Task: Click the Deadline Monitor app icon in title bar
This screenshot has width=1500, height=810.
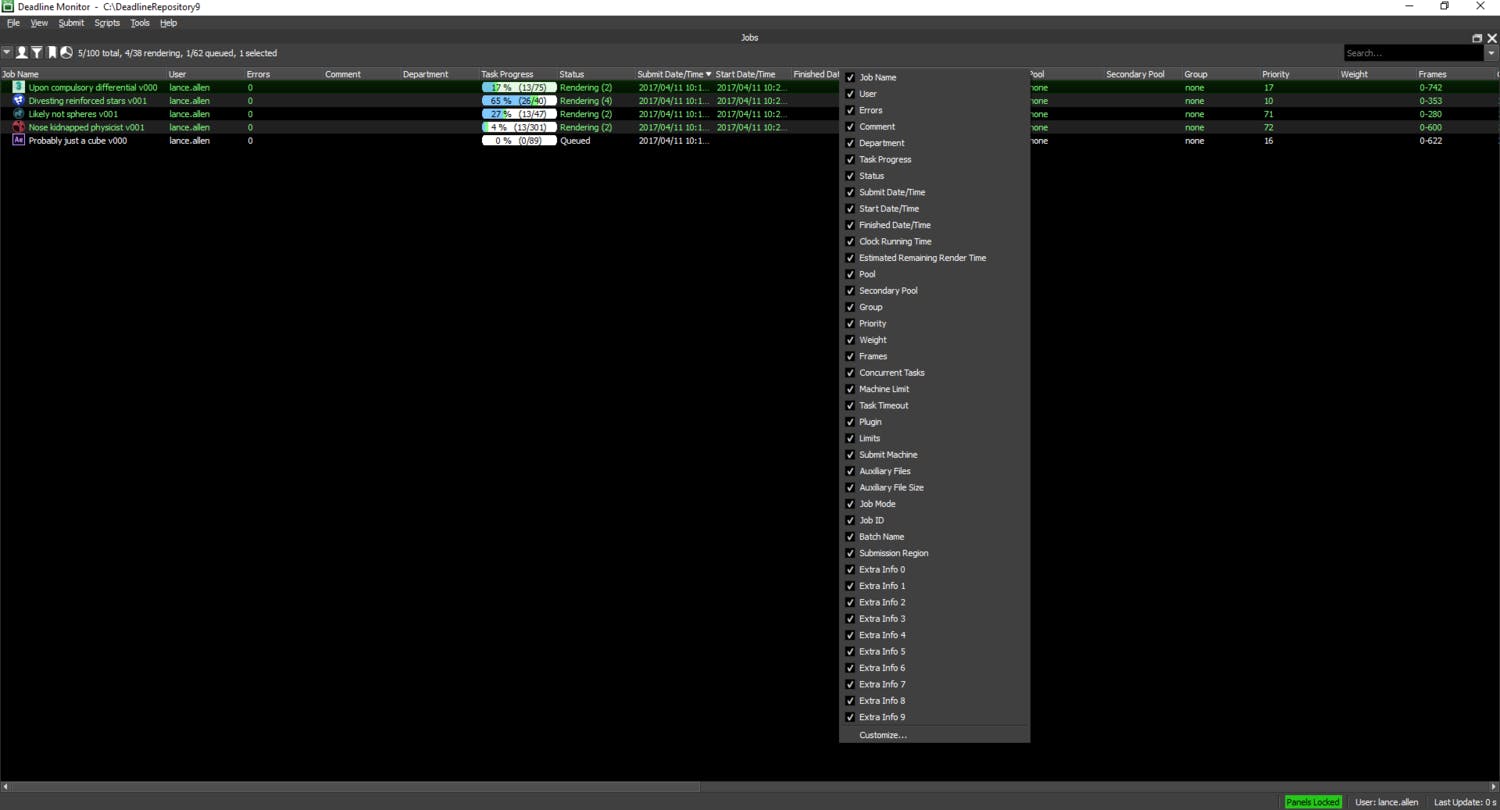Action: coord(8,7)
